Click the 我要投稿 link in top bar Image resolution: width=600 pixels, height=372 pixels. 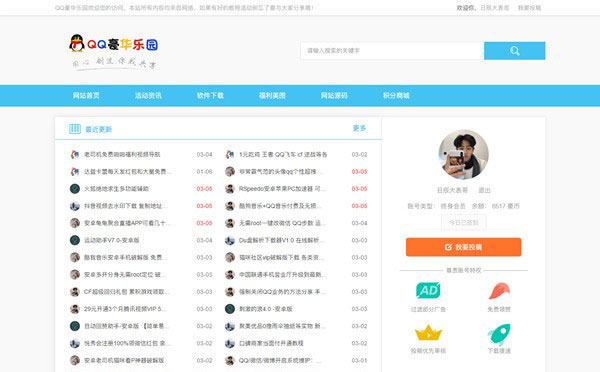point(529,8)
